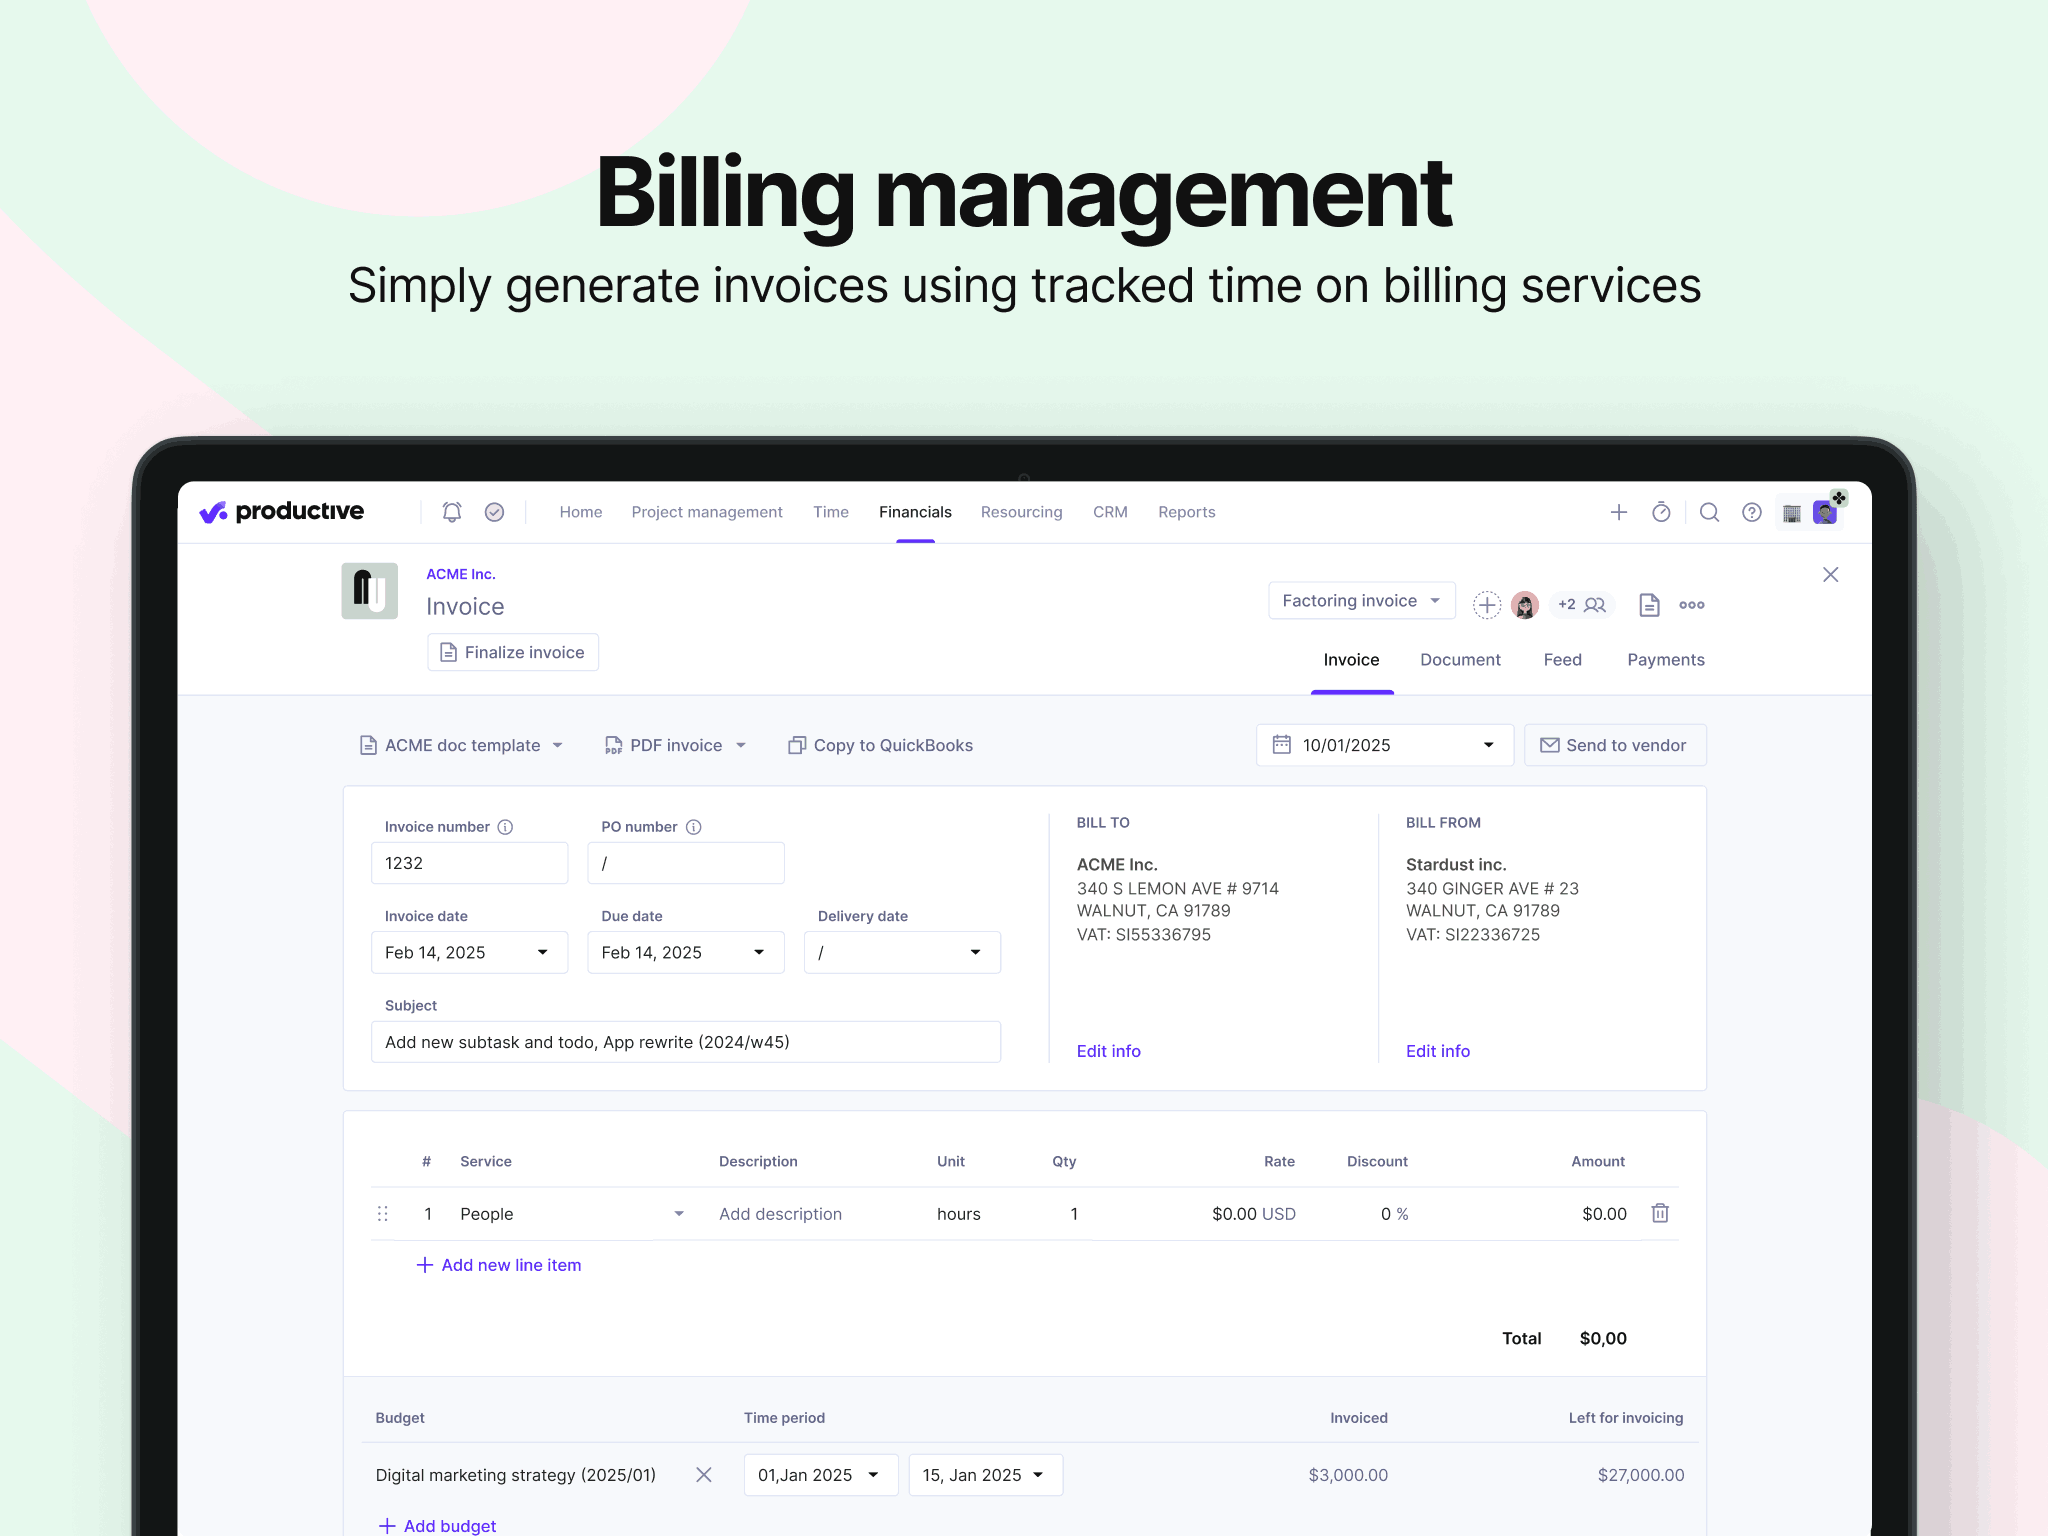Delete the People line item with trash icon
Image resolution: width=2048 pixels, height=1536 pixels.
tap(1660, 1213)
